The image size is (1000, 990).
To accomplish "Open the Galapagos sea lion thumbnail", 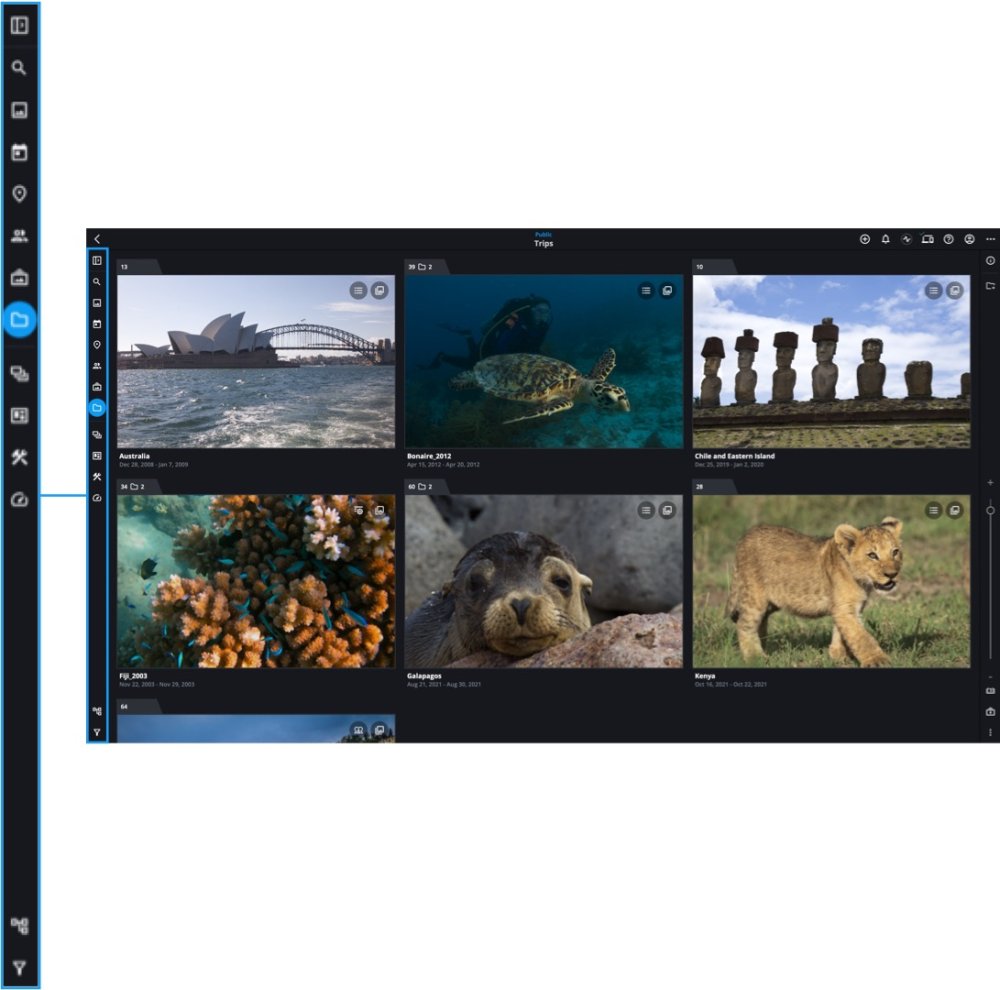I will click(544, 581).
